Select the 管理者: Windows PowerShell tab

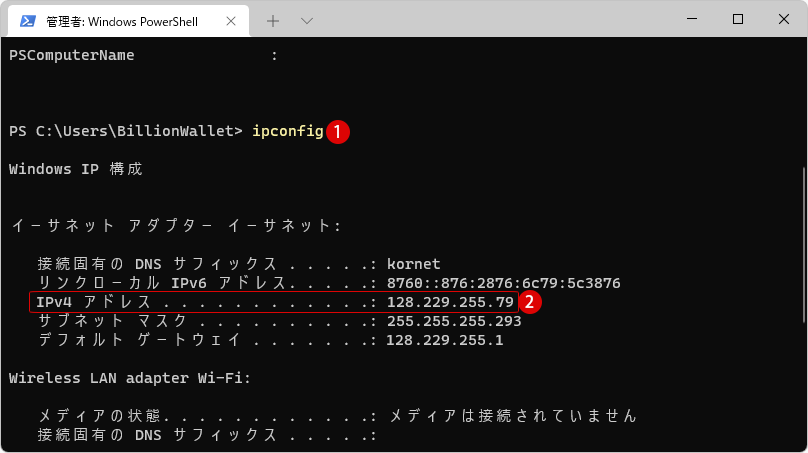point(128,21)
